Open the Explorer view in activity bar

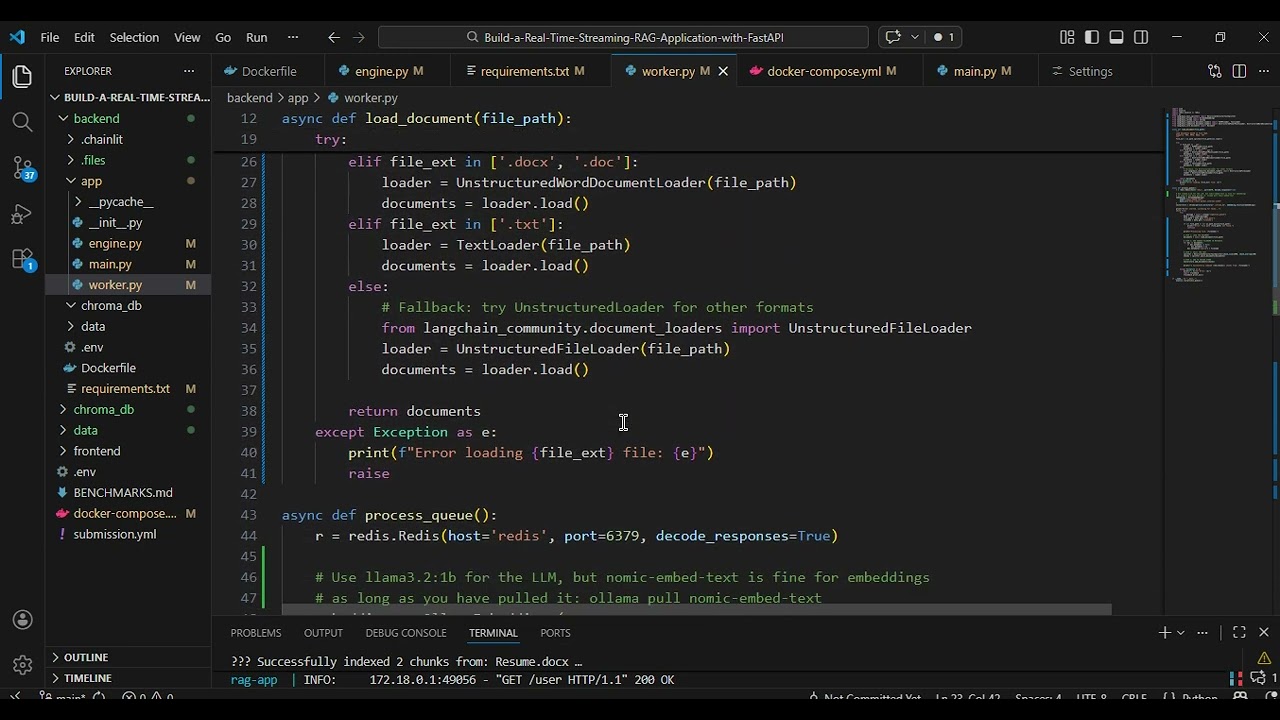click(x=22, y=77)
